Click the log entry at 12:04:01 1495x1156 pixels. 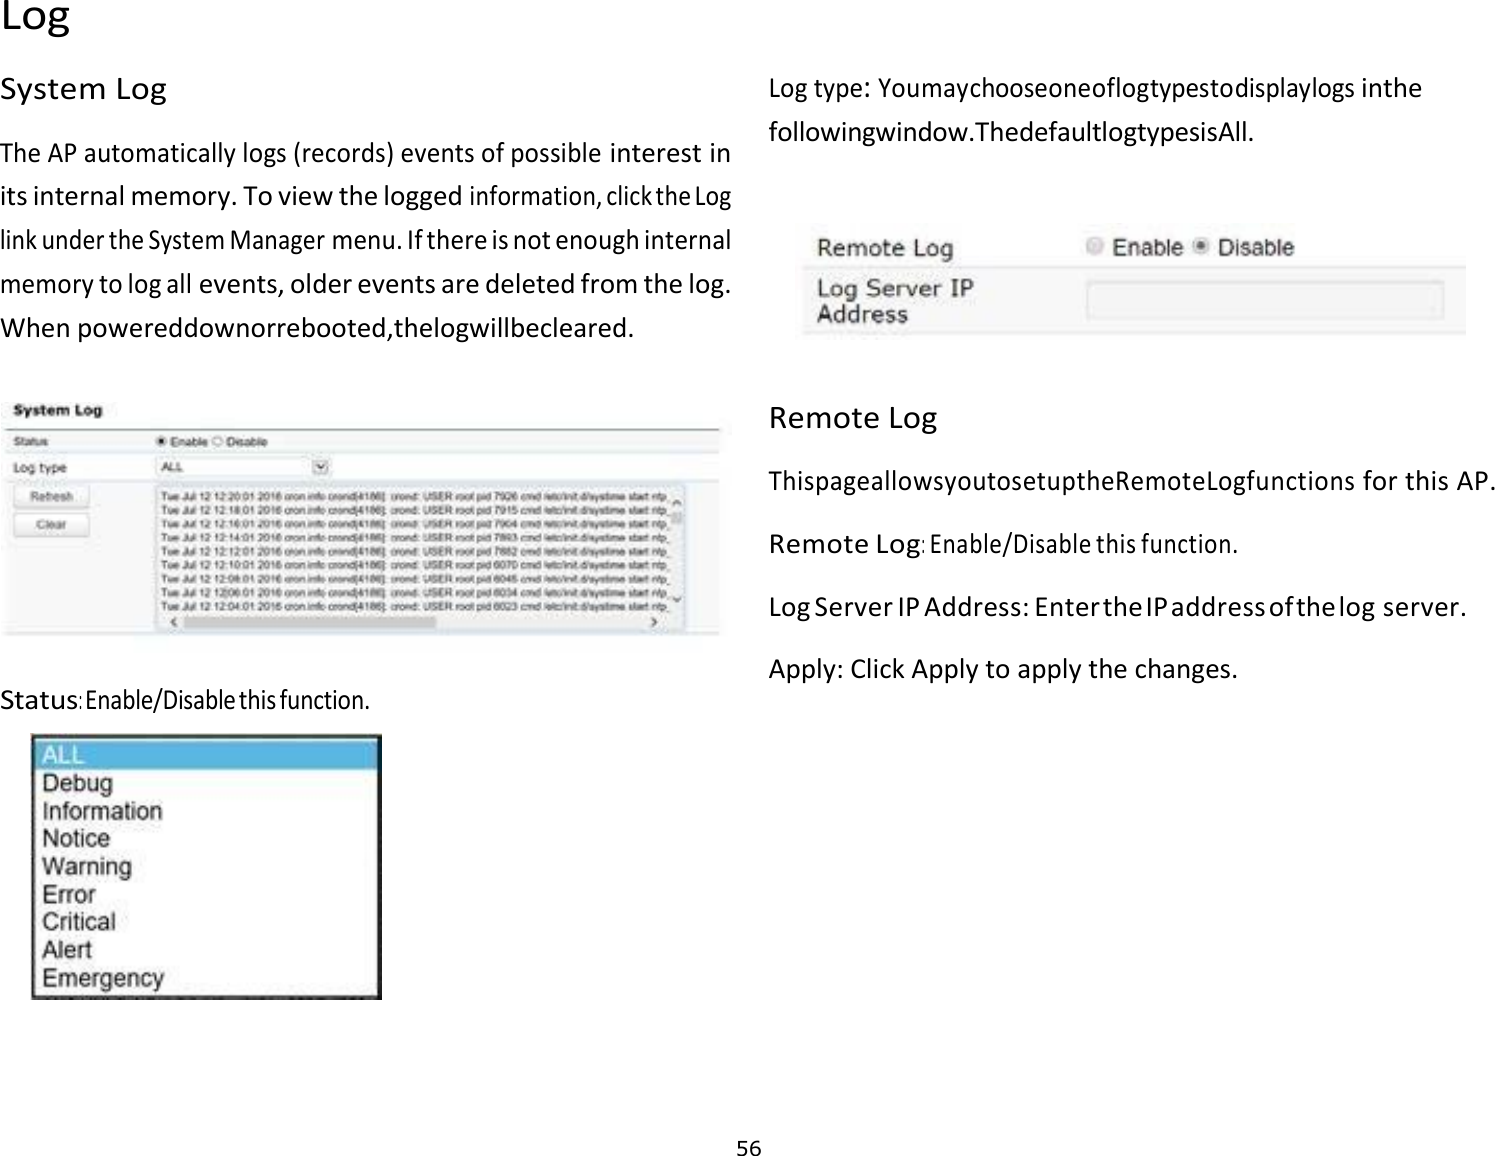[x=414, y=606]
